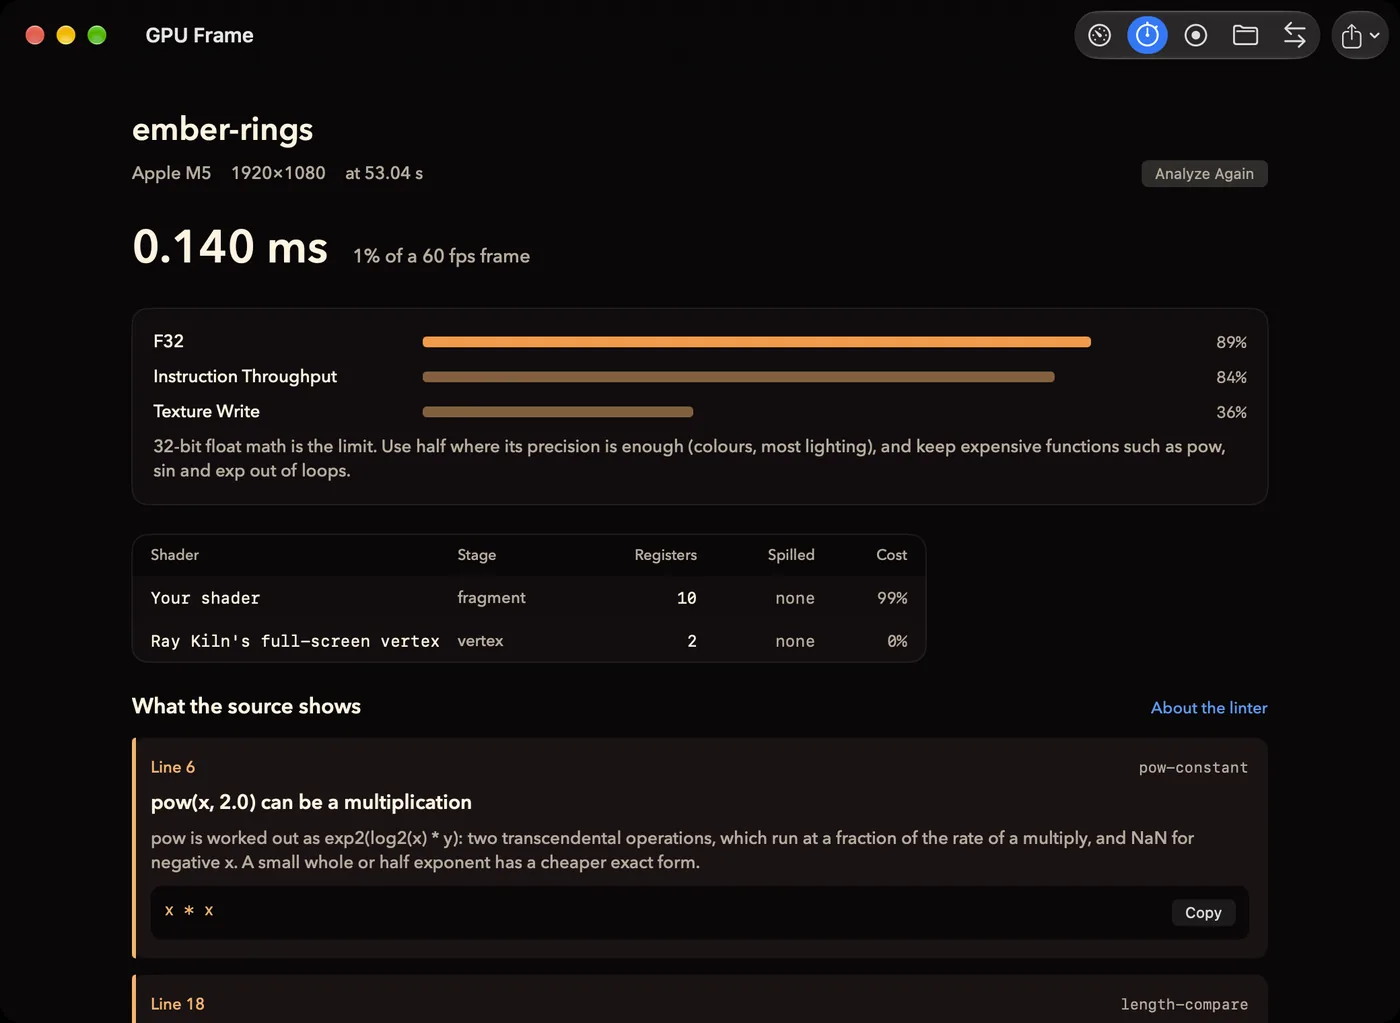
Task: Click the Instruction Throughput usage bar
Action: (x=738, y=377)
